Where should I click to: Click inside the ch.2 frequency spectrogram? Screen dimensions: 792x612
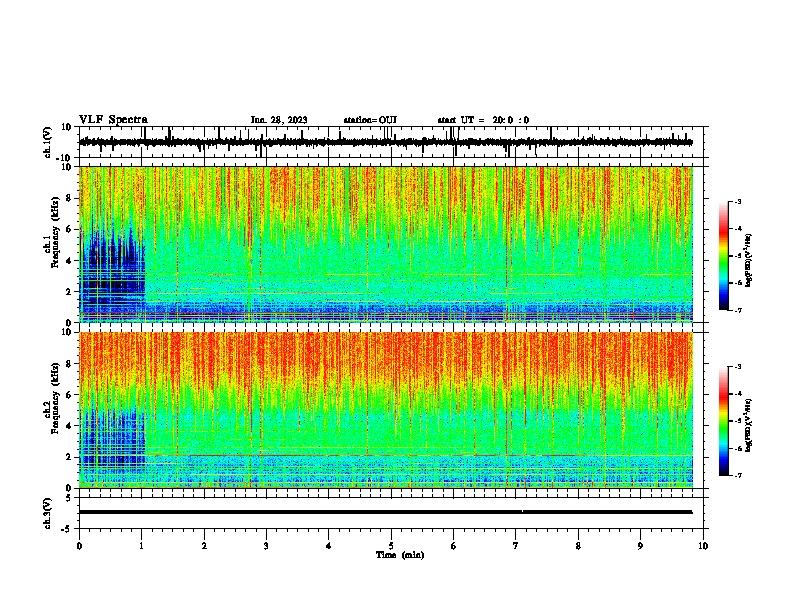coord(386,410)
